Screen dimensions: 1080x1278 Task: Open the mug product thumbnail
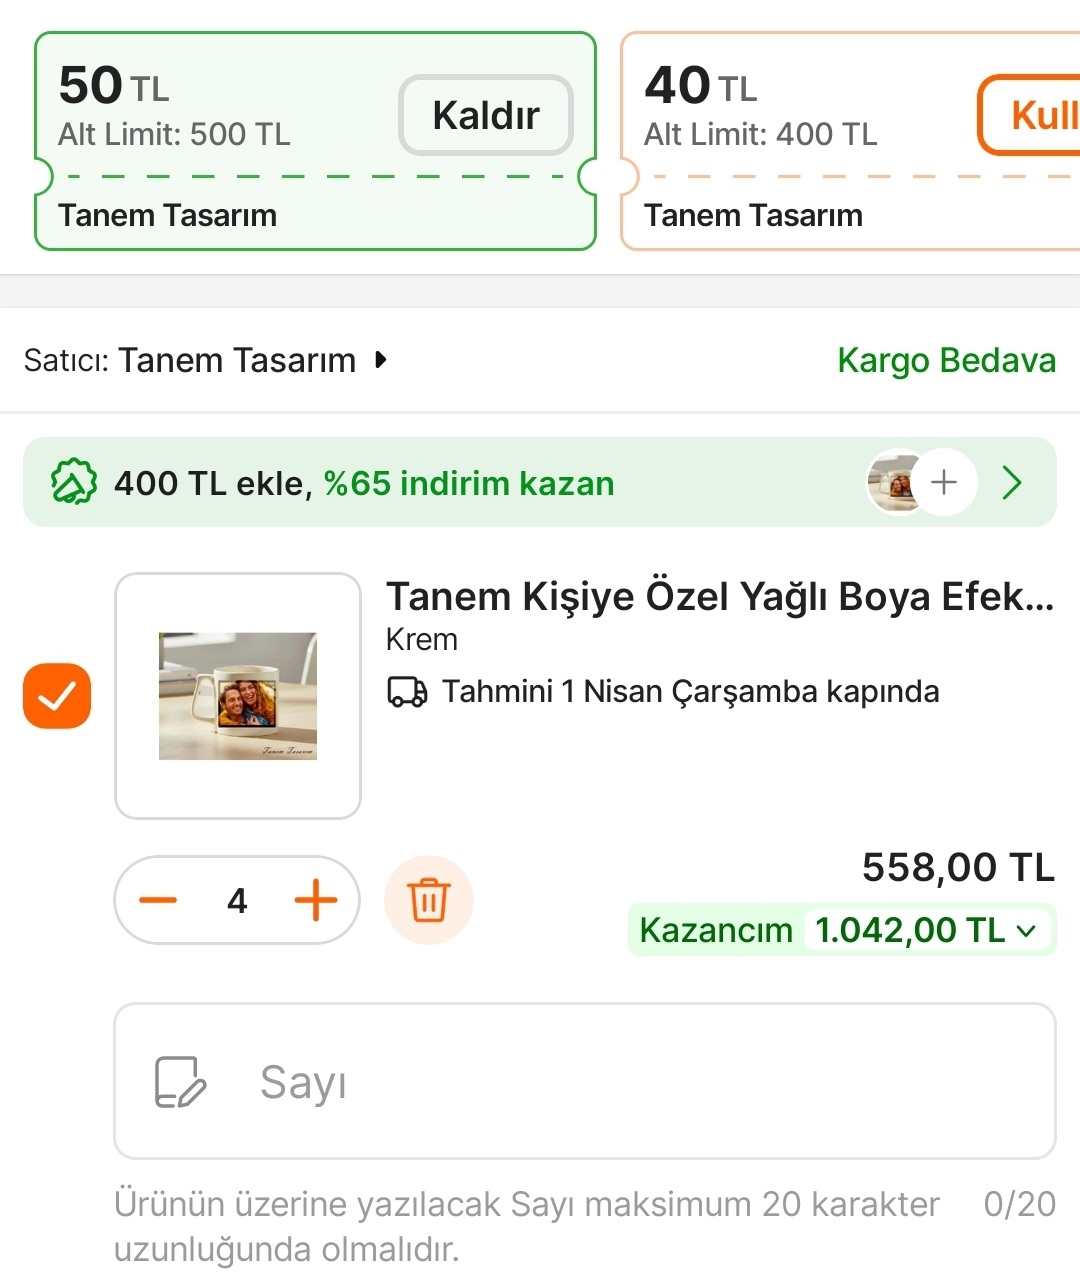point(238,696)
